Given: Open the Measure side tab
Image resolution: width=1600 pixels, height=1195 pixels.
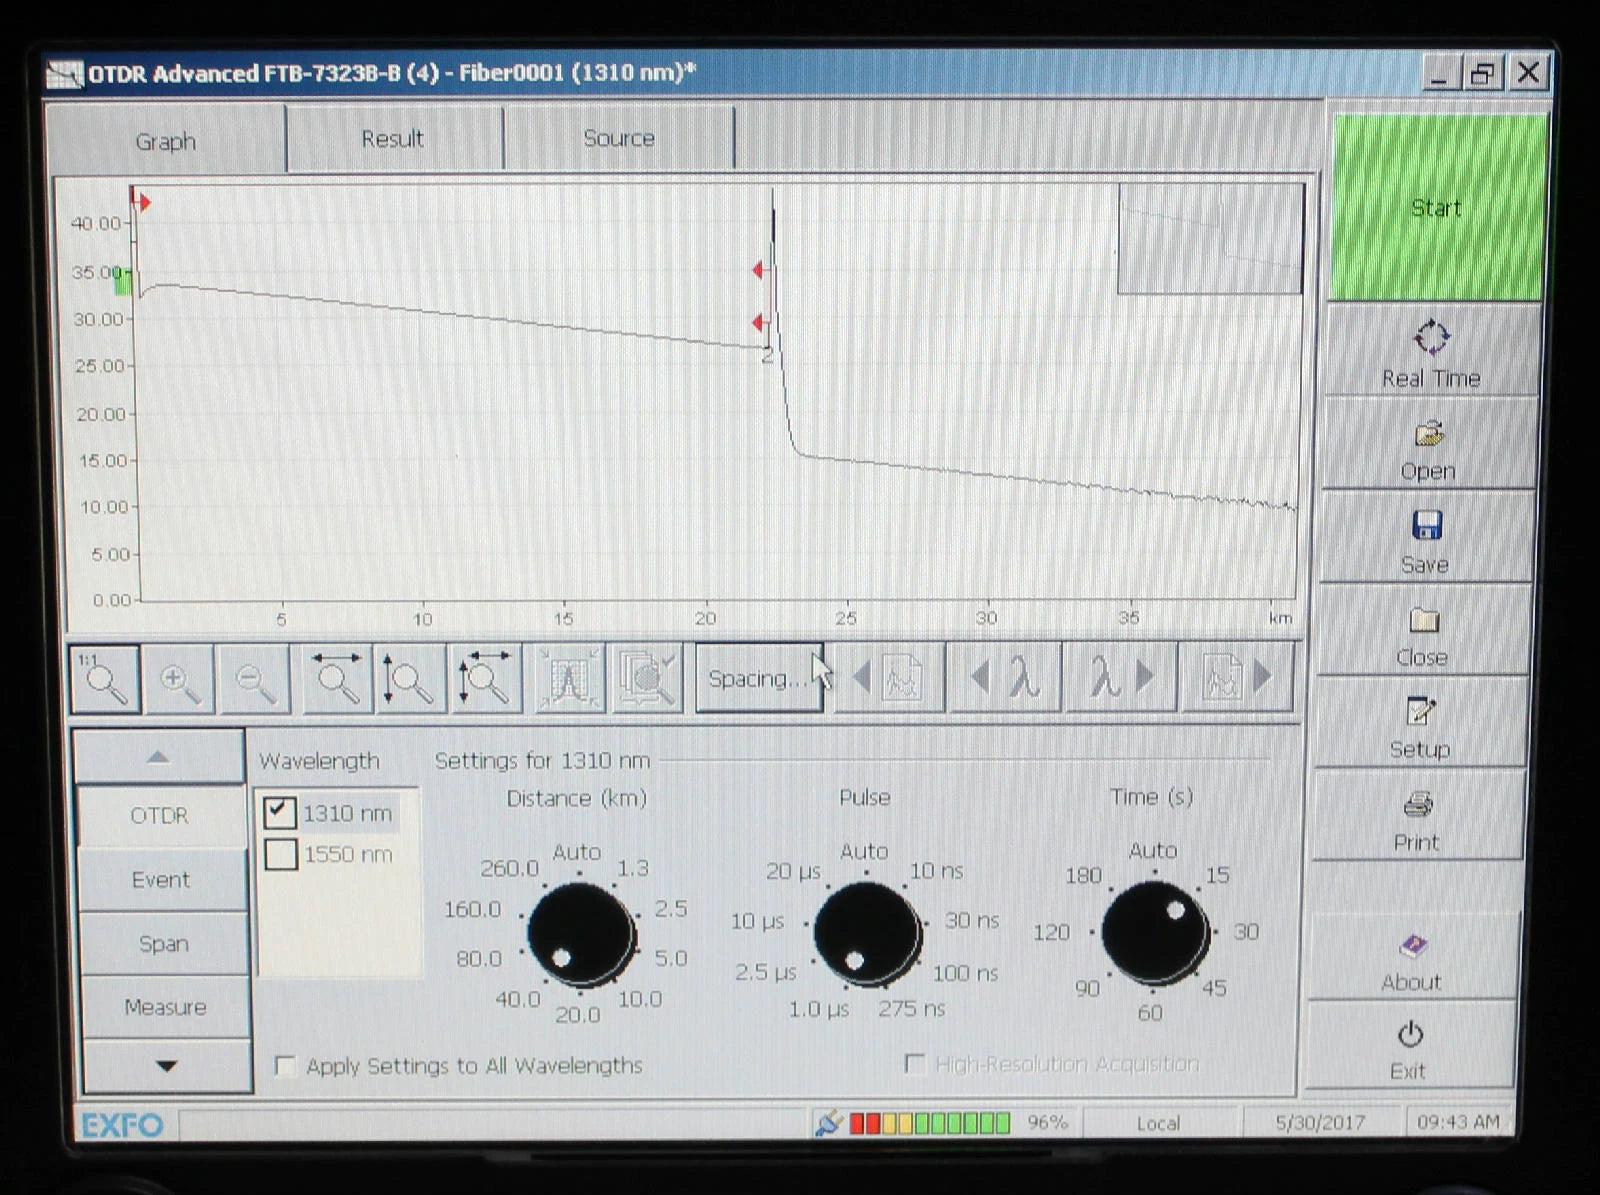Looking at the screenshot, I should [x=165, y=1007].
